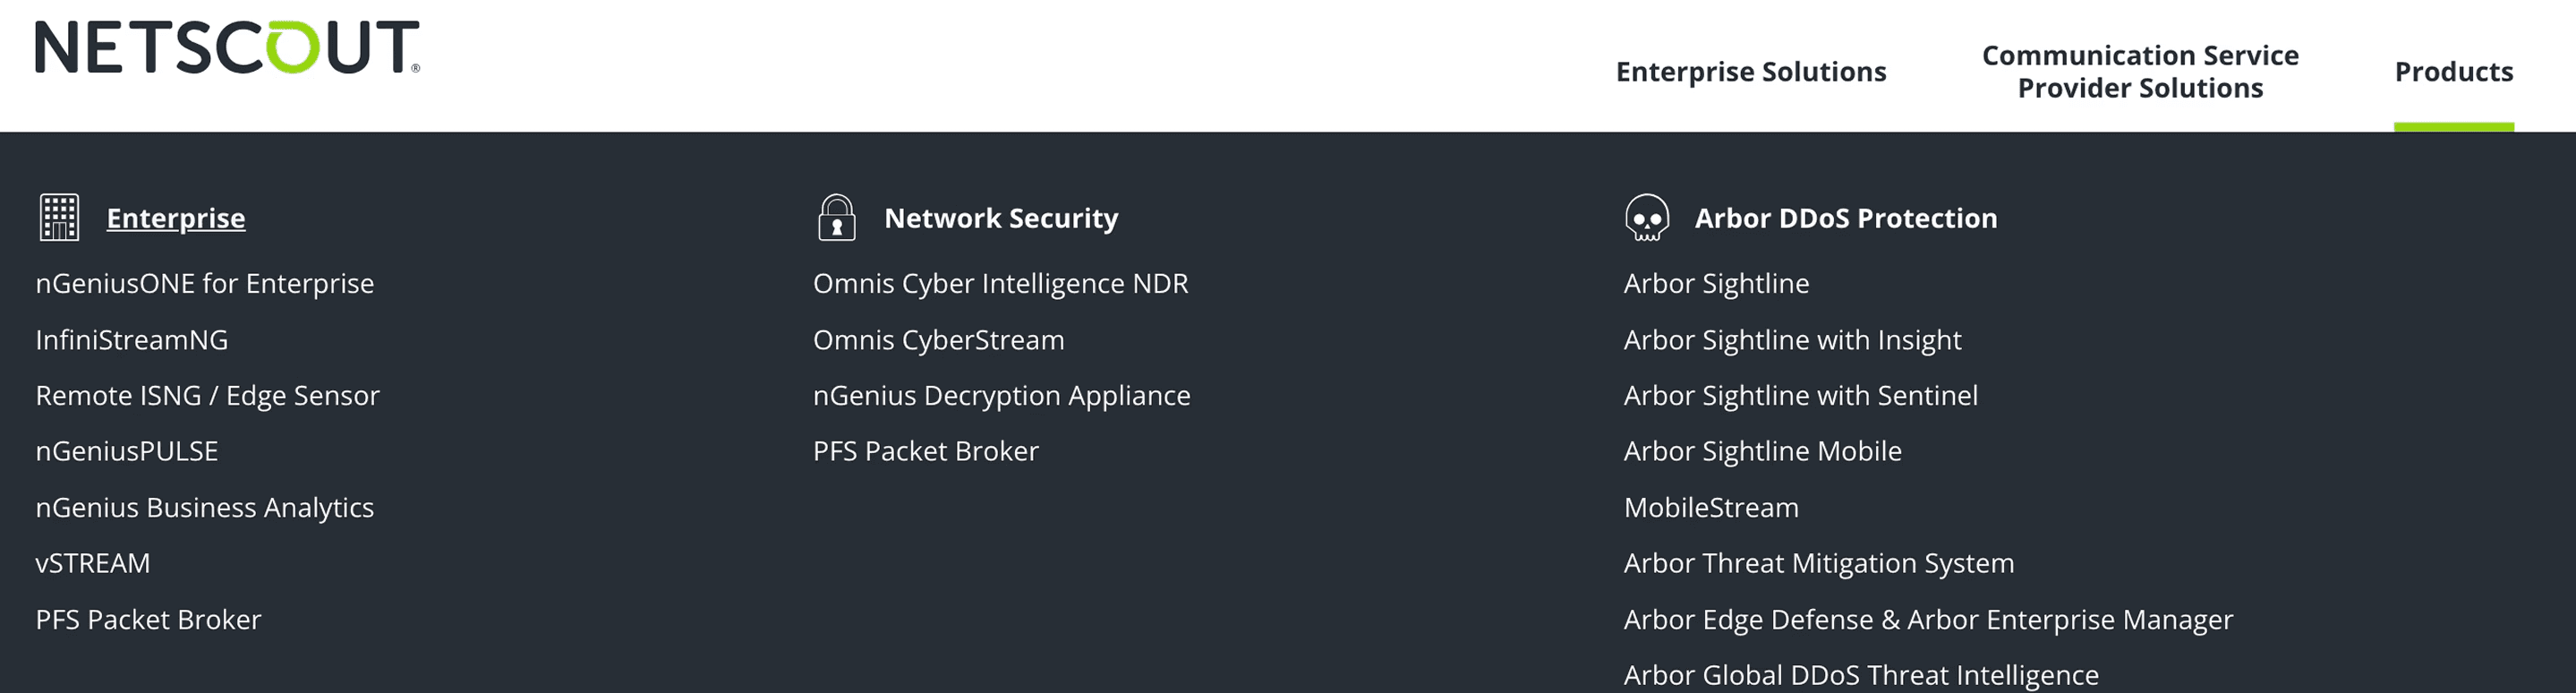Select Arbor Threat Mitigation System
The width and height of the screenshot is (2576, 693).
point(1819,564)
